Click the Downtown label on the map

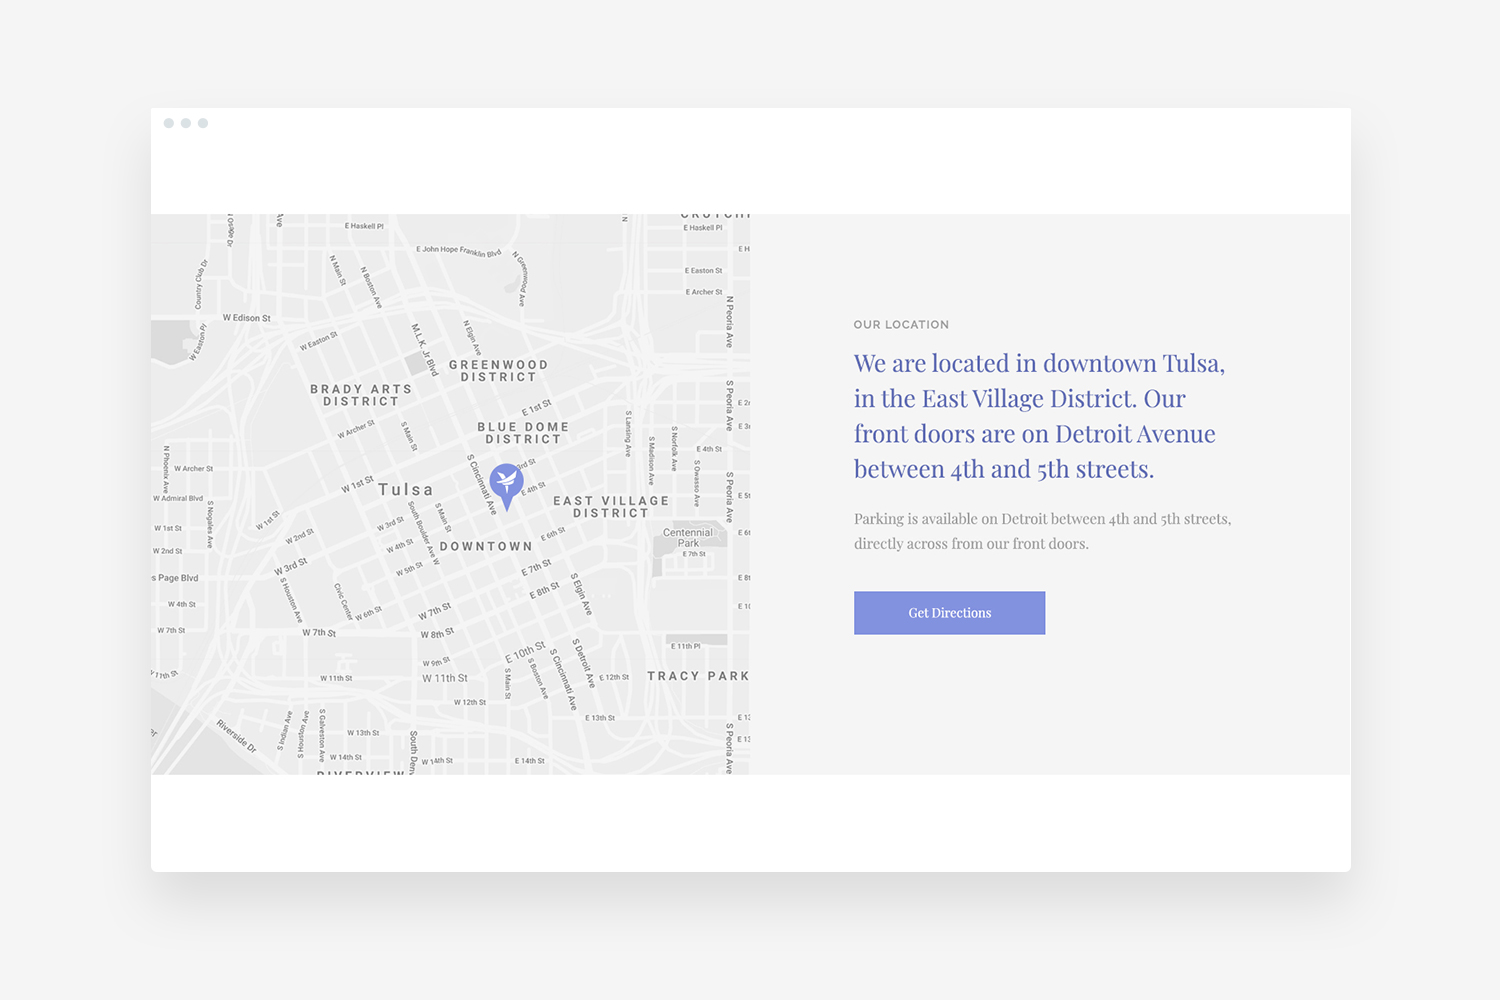(486, 547)
